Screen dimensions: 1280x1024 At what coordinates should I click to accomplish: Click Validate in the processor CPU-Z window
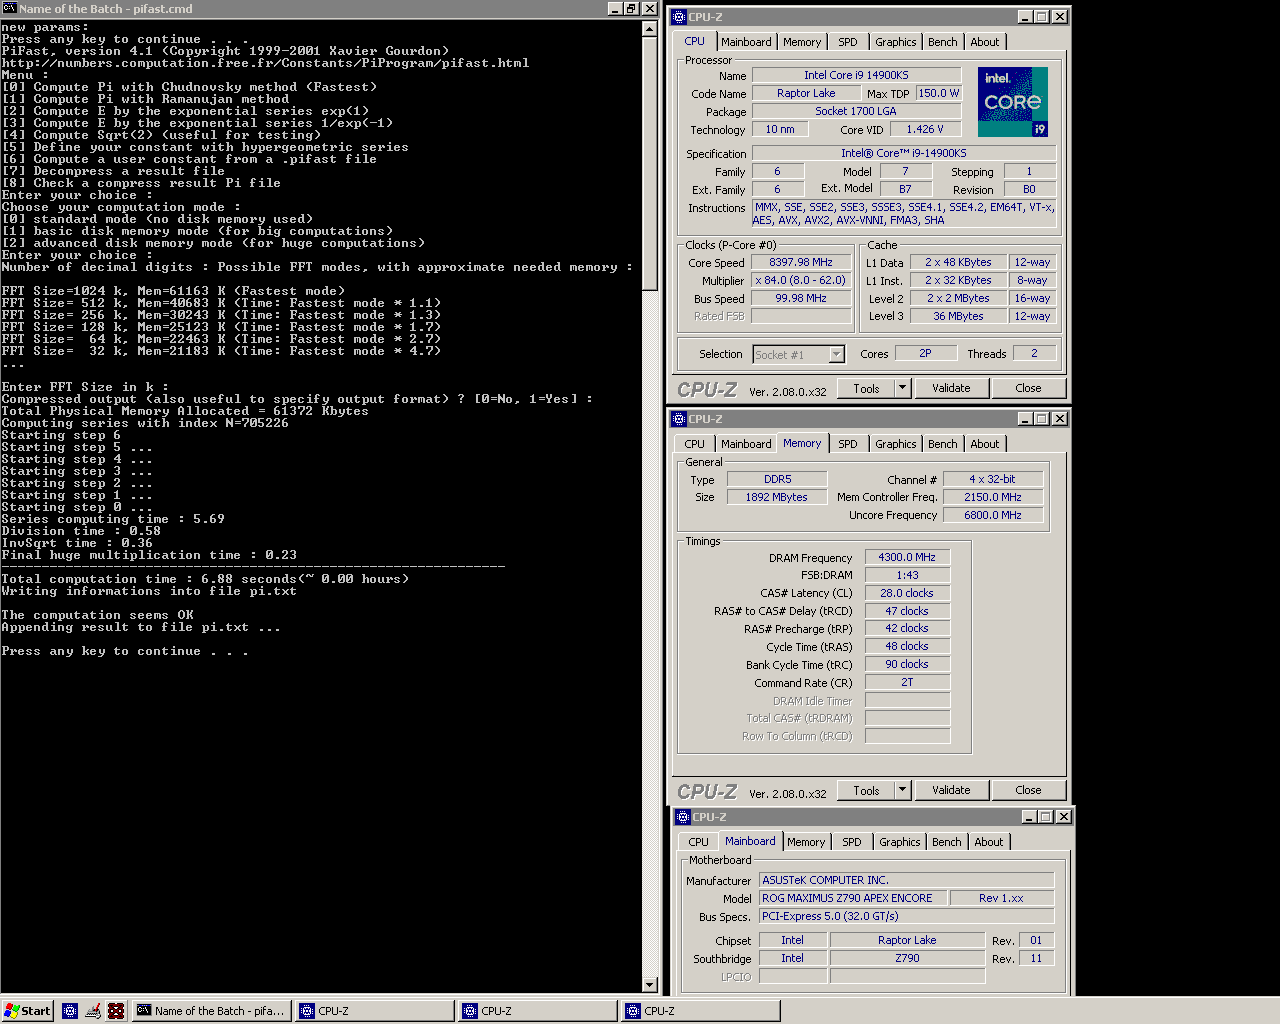point(951,388)
